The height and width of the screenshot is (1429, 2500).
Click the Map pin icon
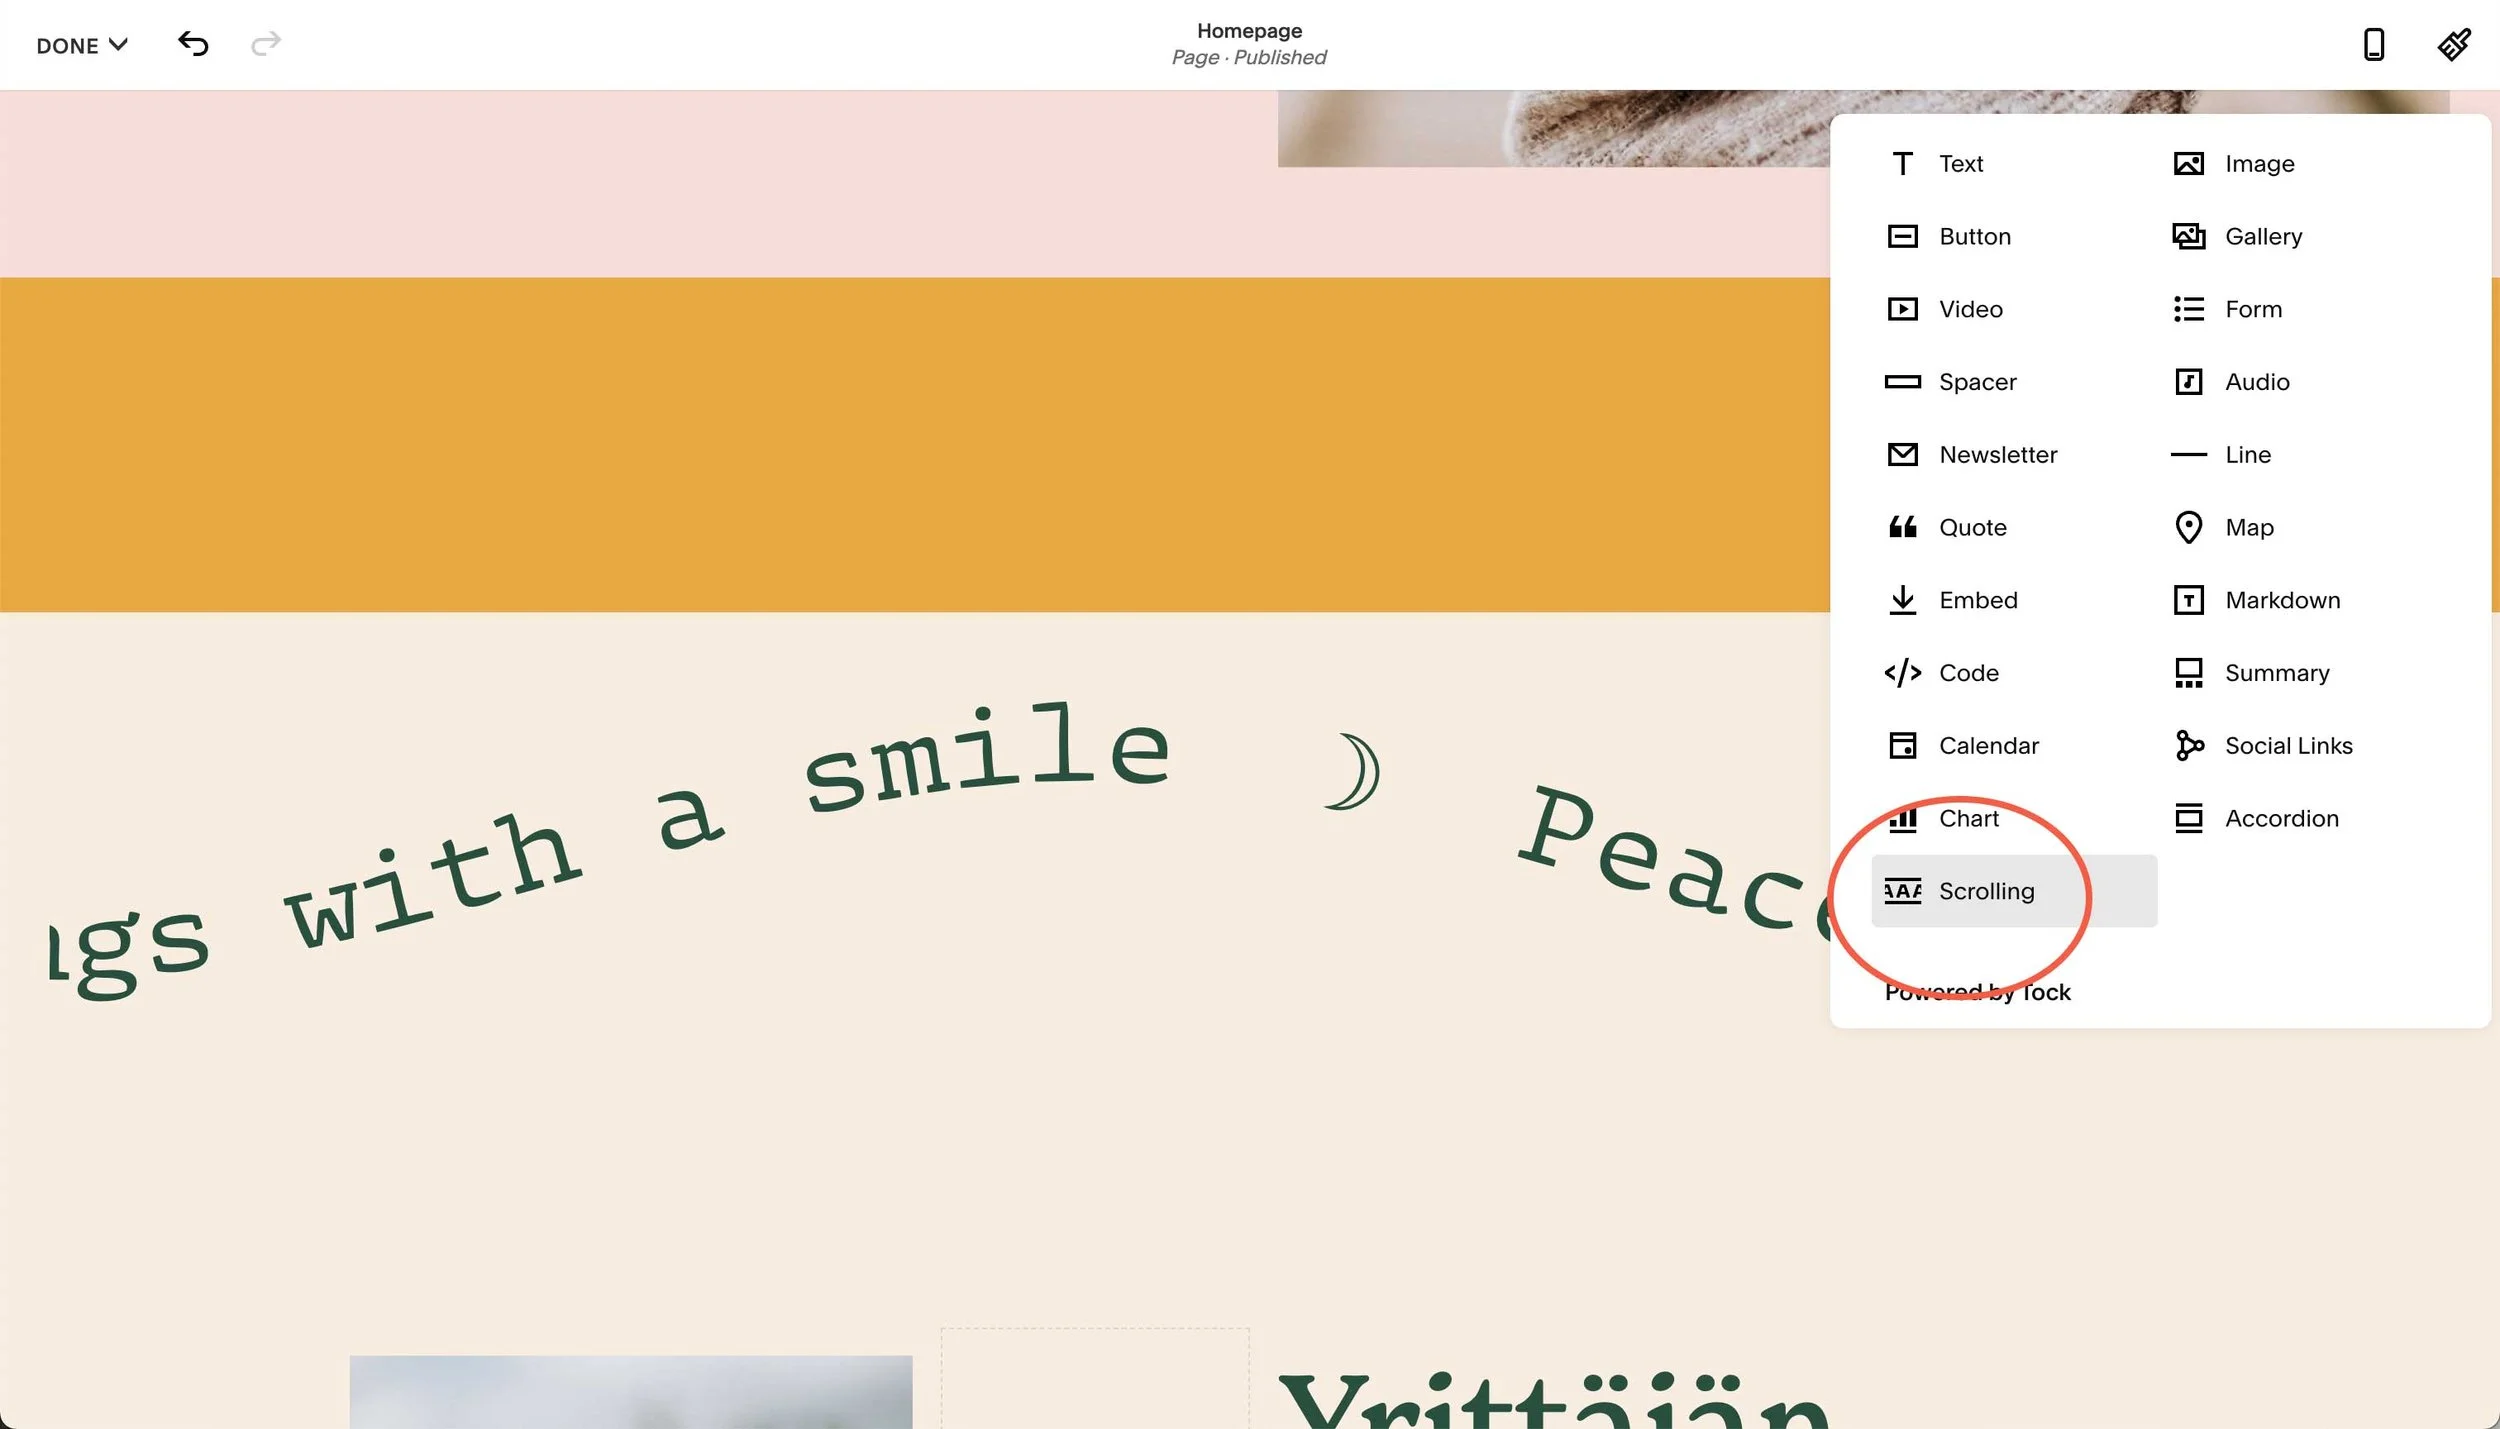point(2188,527)
